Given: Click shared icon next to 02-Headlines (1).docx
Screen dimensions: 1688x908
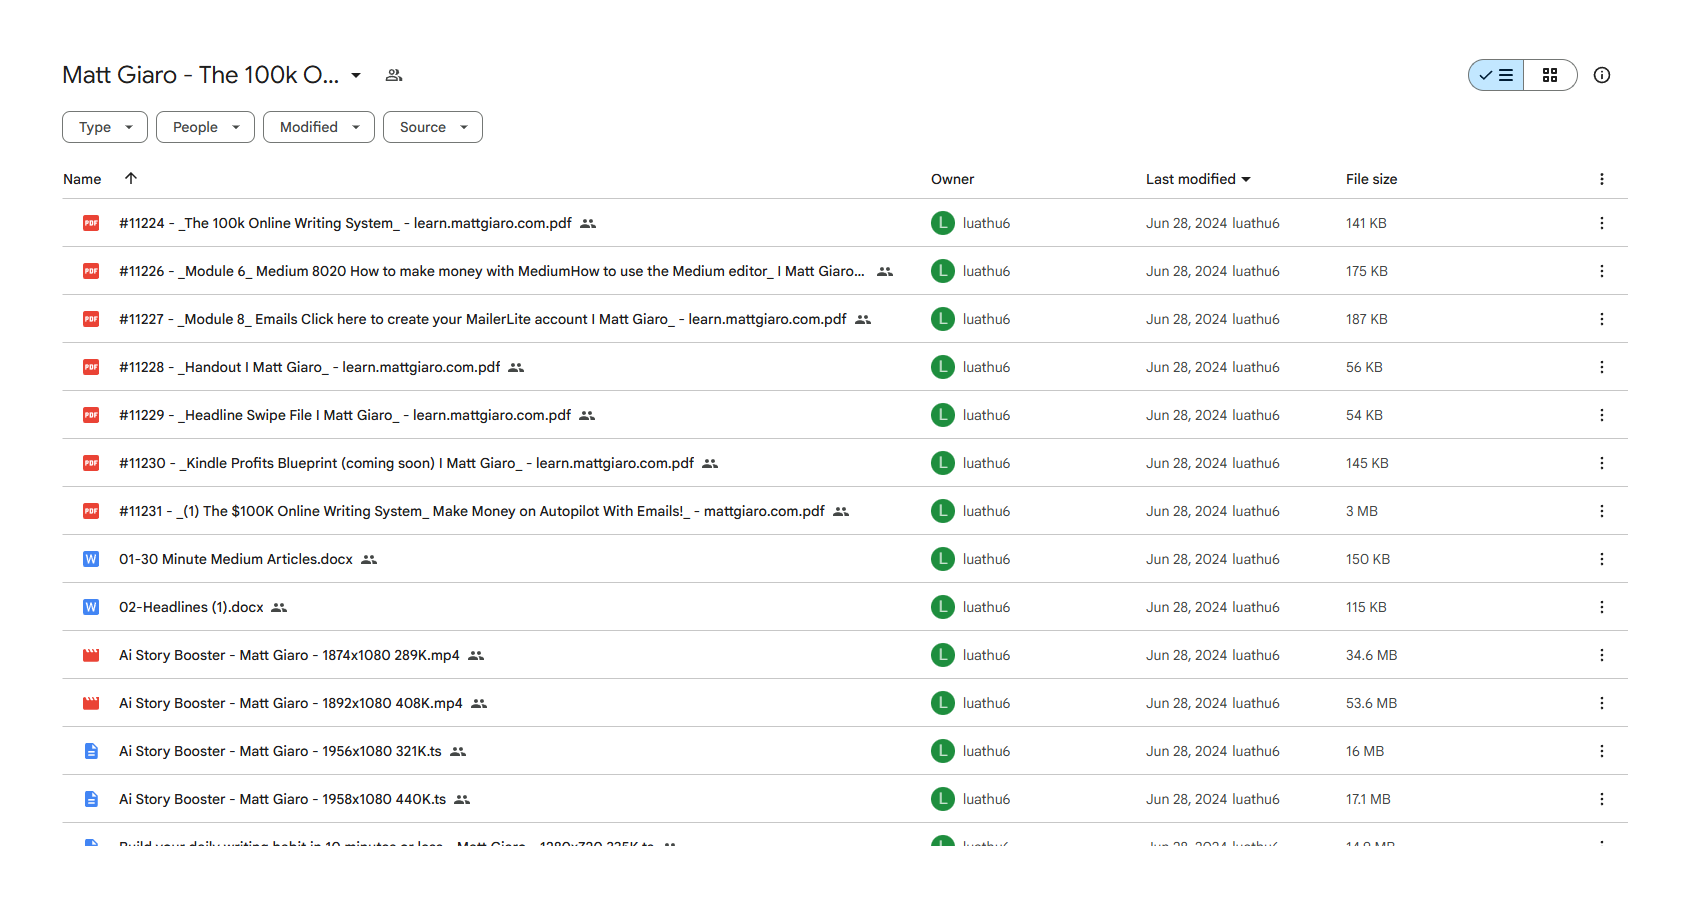Looking at the screenshot, I should [x=279, y=607].
